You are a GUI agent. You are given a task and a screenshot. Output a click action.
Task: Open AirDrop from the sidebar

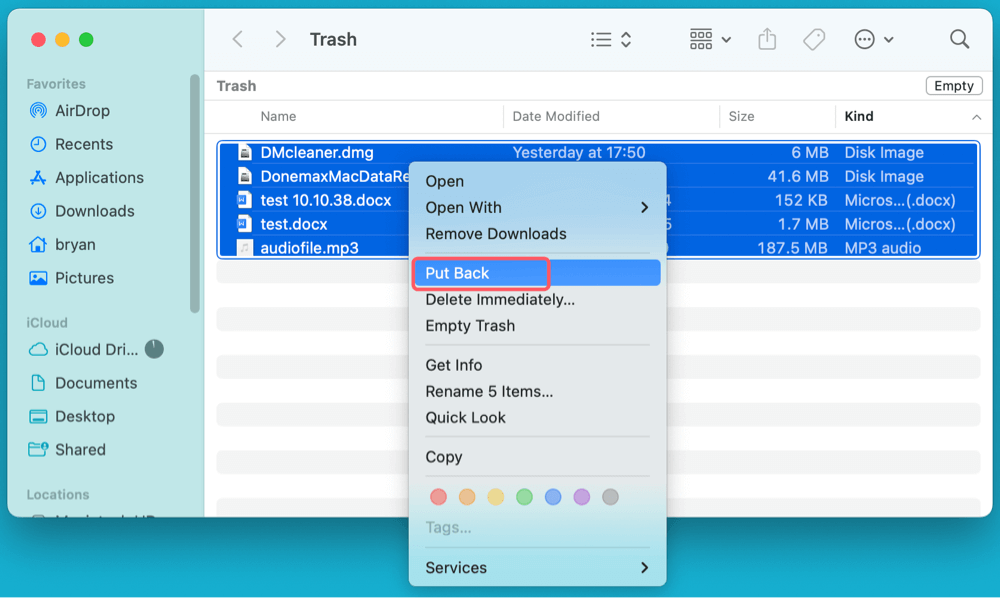[80, 110]
